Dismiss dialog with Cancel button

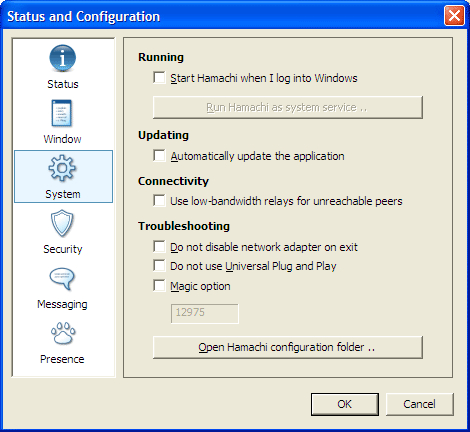tap(419, 404)
